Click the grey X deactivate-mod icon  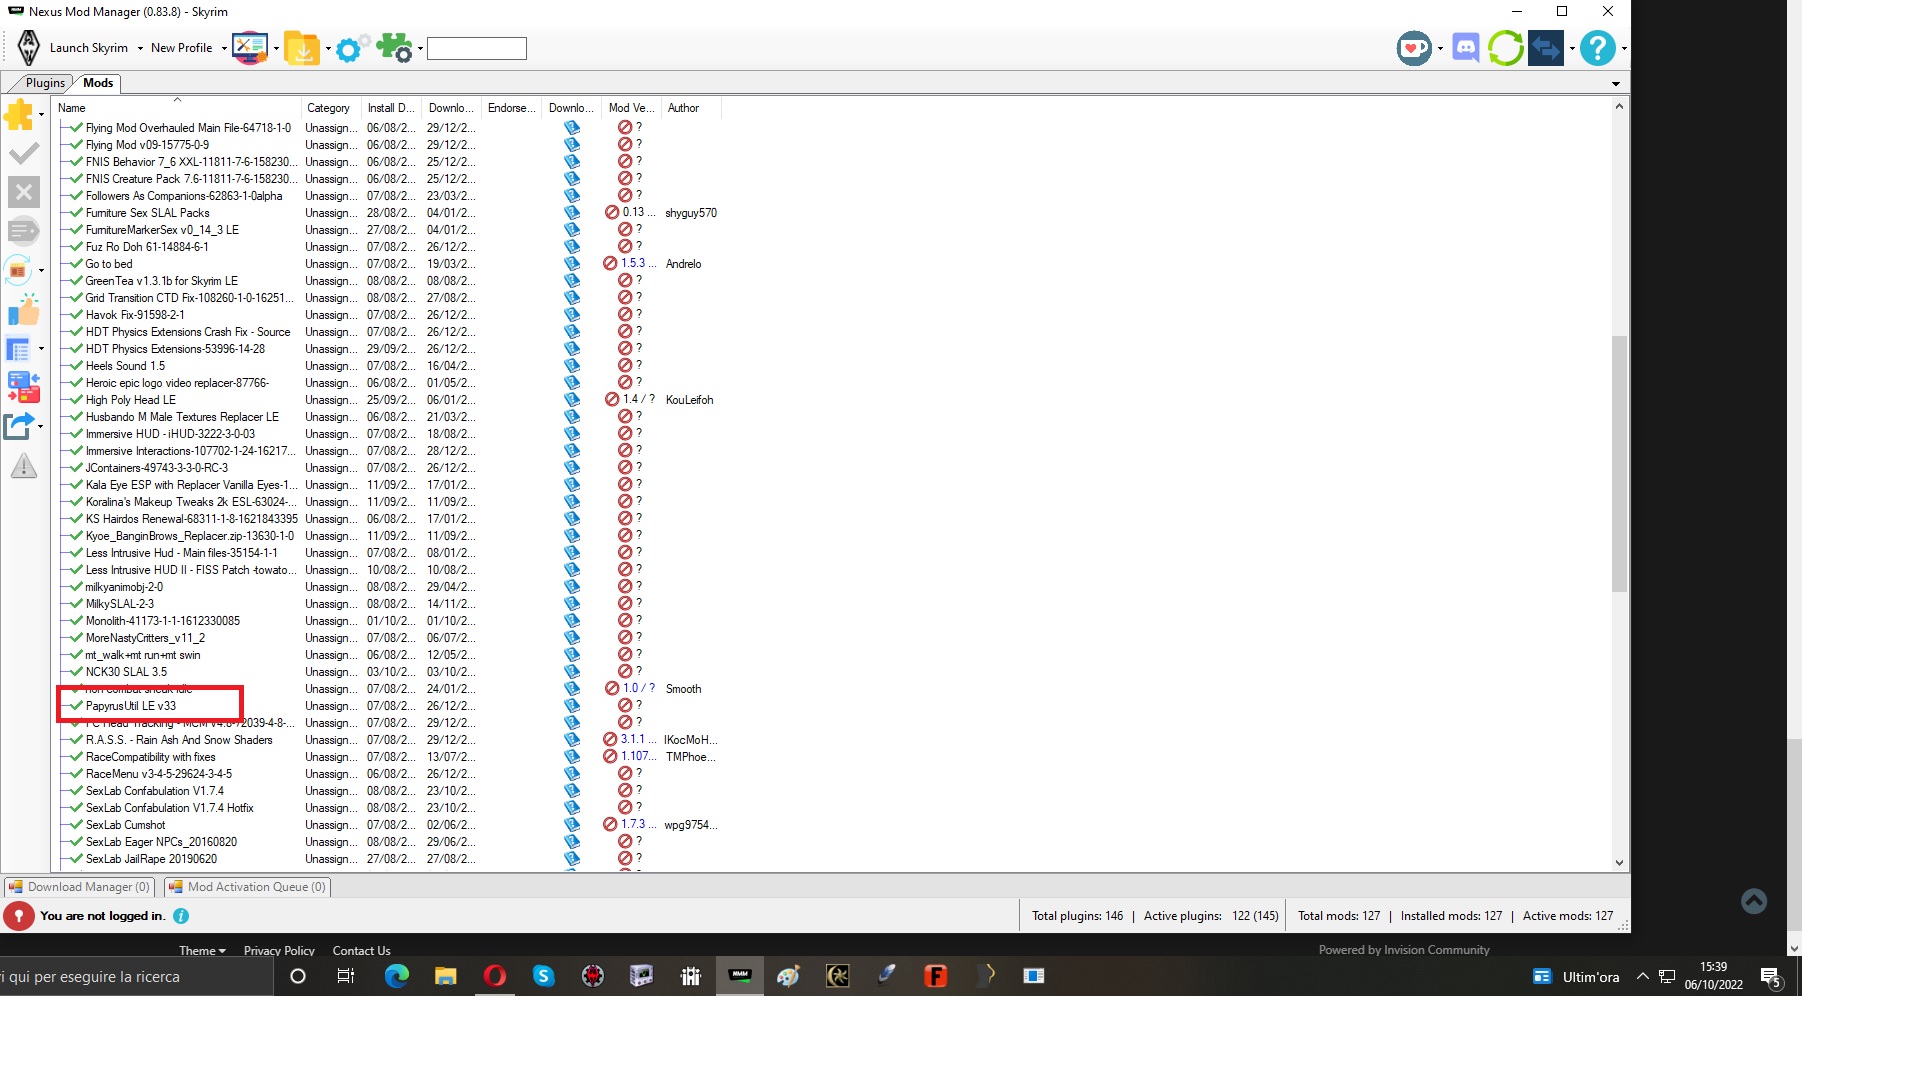point(24,192)
